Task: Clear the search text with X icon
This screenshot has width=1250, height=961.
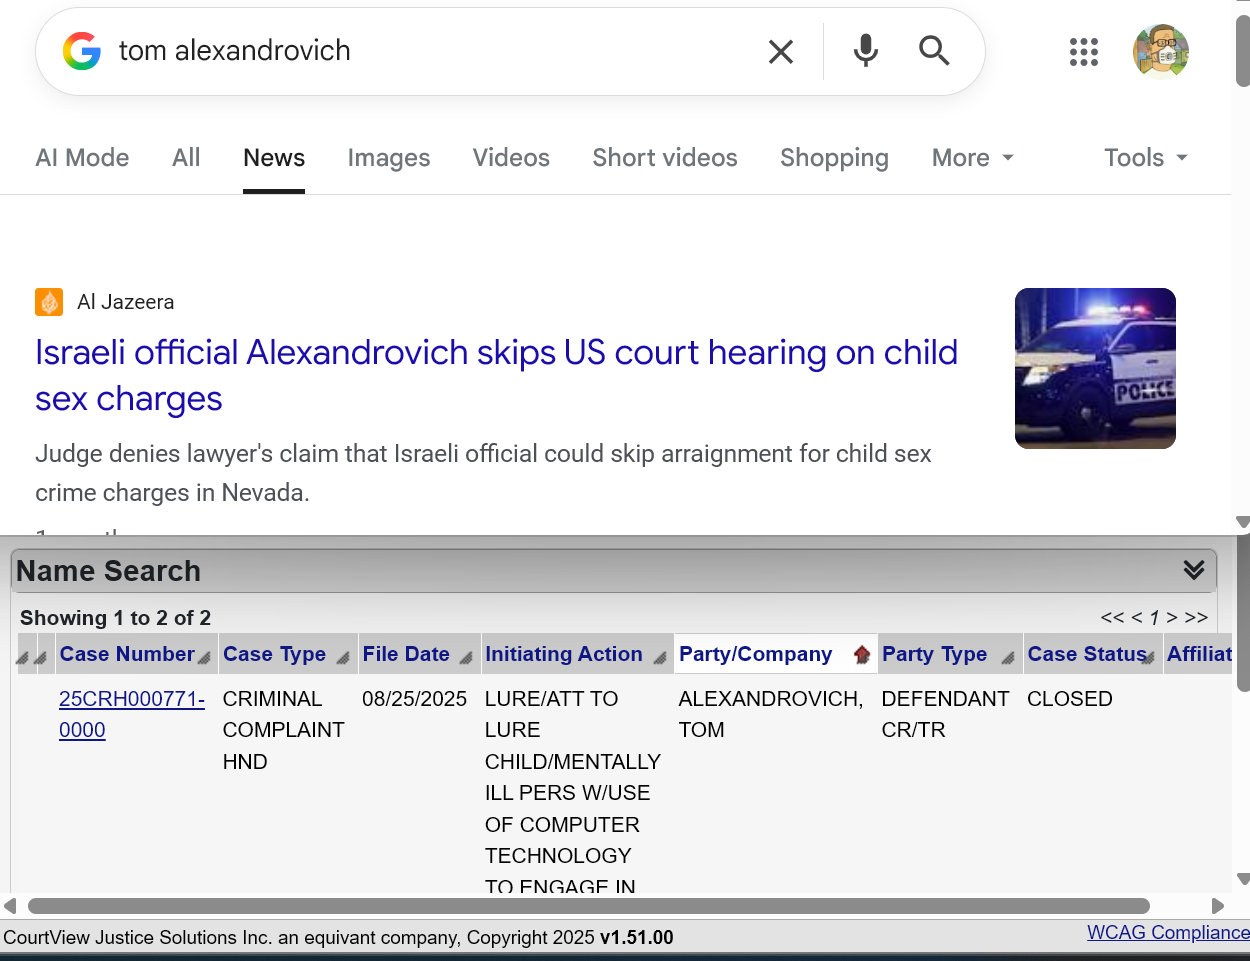Action: click(781, 51)
